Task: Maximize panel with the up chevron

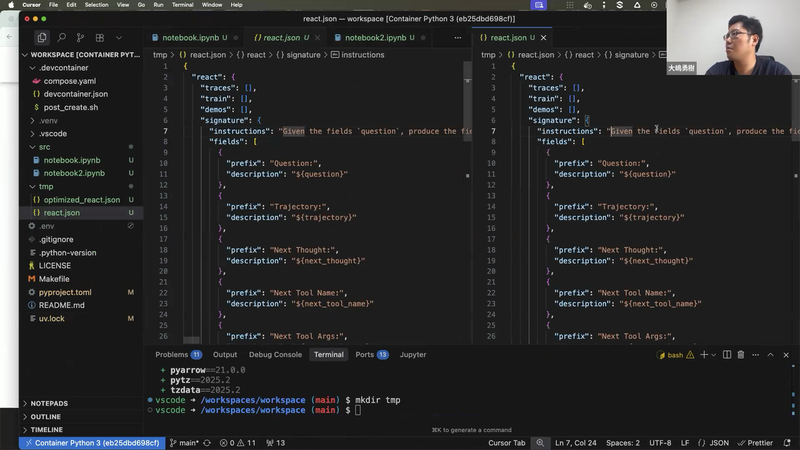Action: click(x=770, y=355)
